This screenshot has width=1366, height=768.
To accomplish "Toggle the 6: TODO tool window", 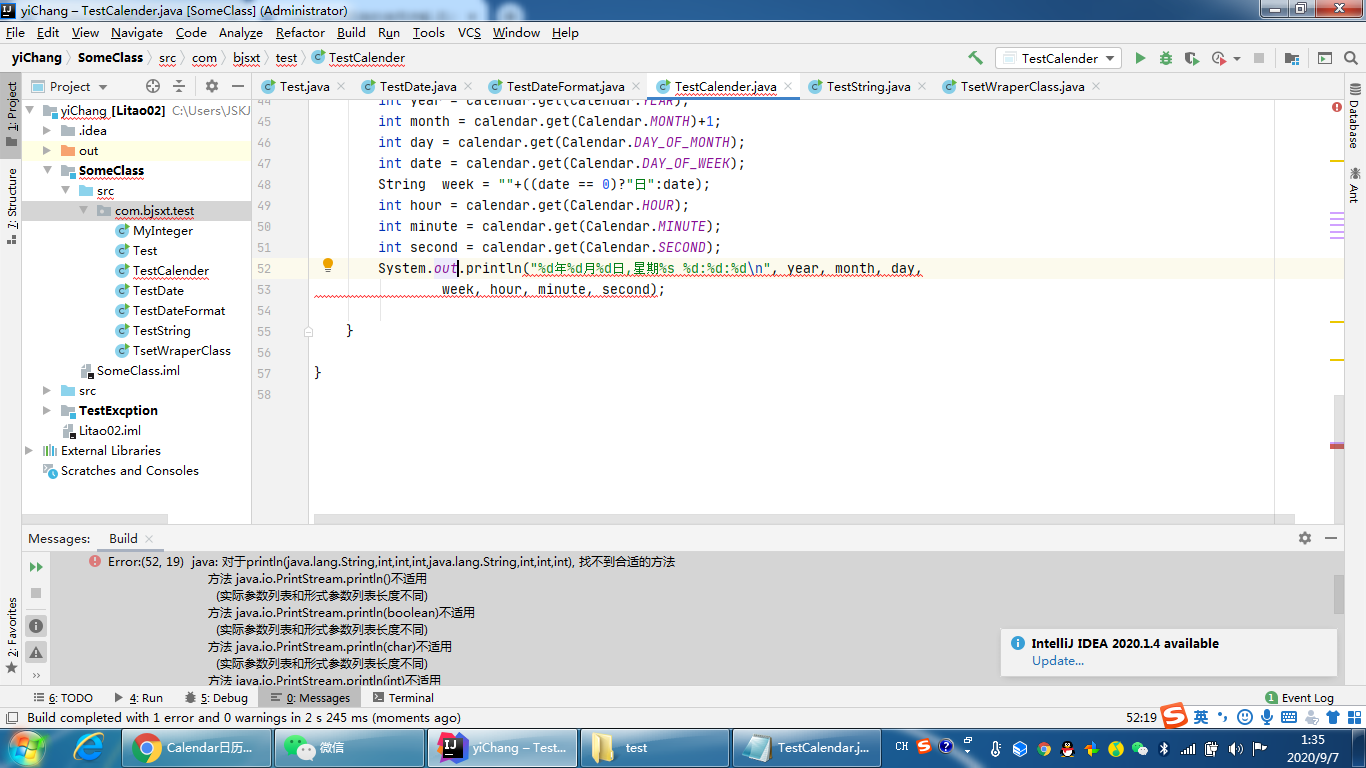I will click(x=63, y=698).
